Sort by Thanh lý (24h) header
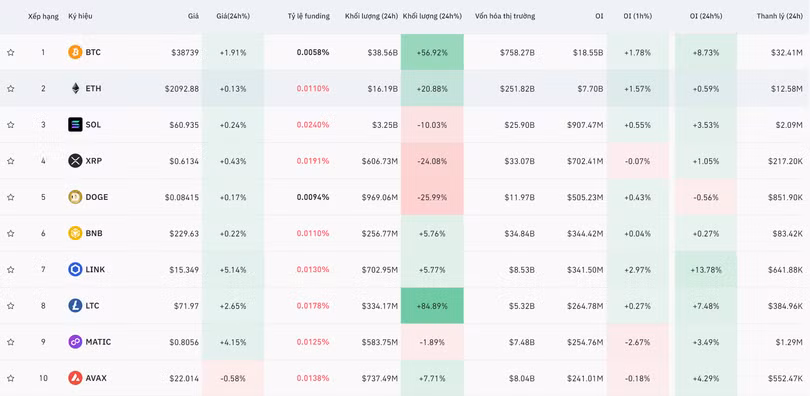 click(x=780, y=16)
